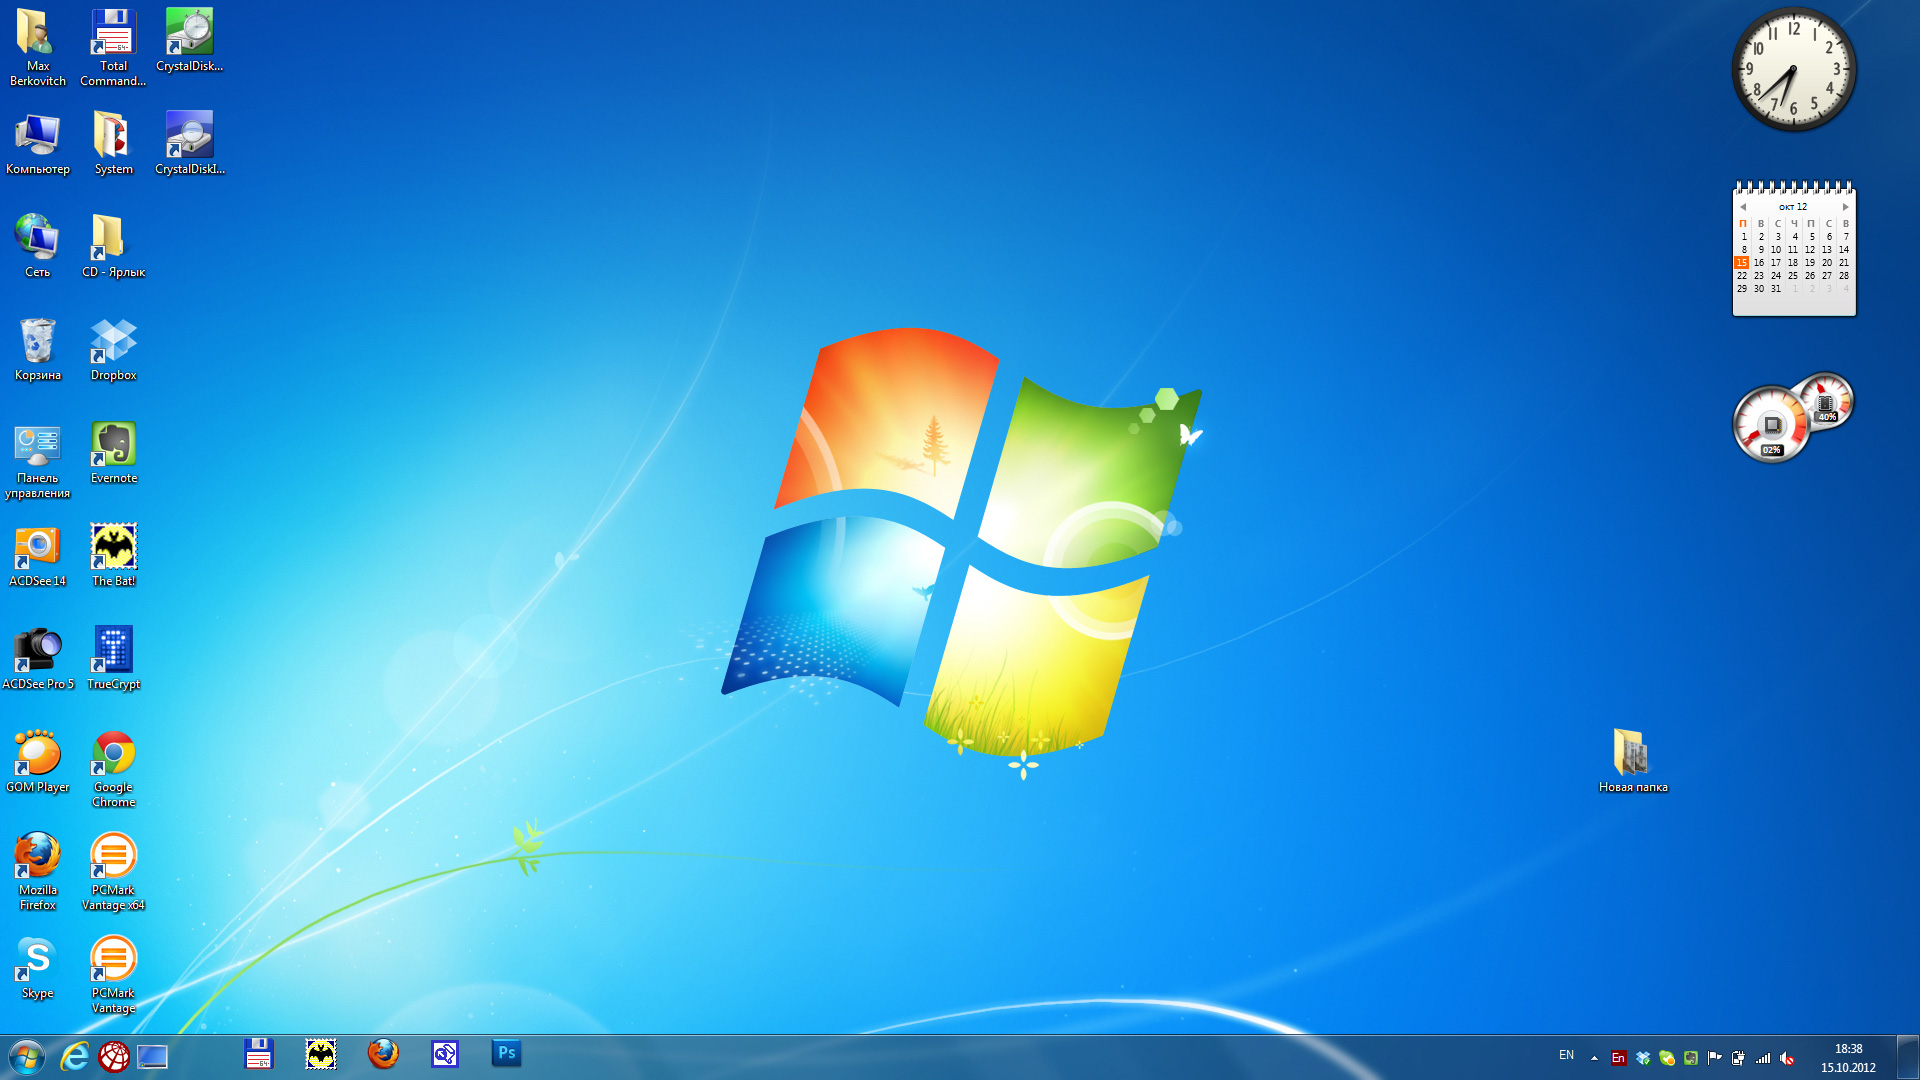
Task: Click the Show desktop button
Action: (1908, 1058)
